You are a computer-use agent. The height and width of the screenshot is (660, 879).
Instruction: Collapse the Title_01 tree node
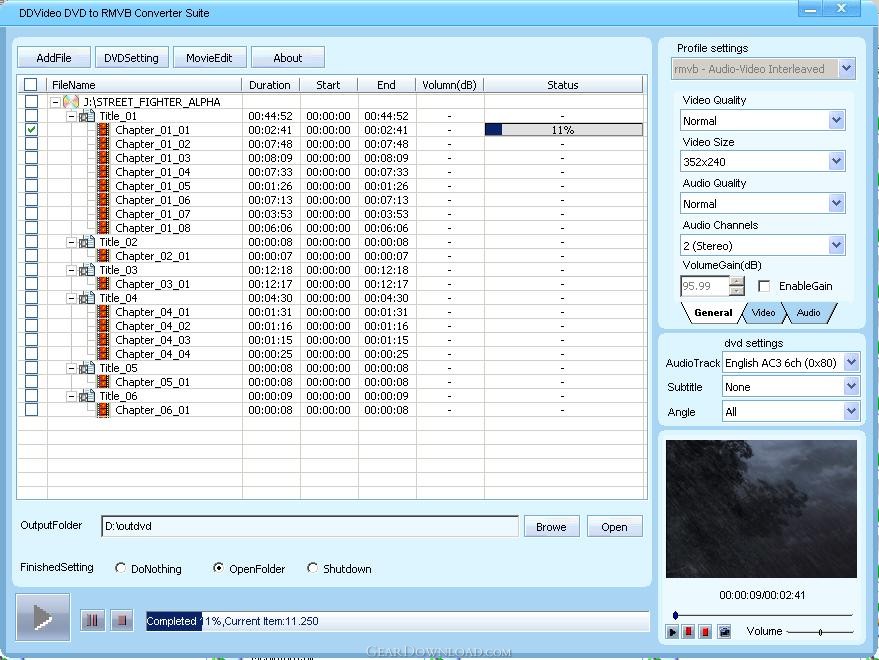tap(71, 117)
